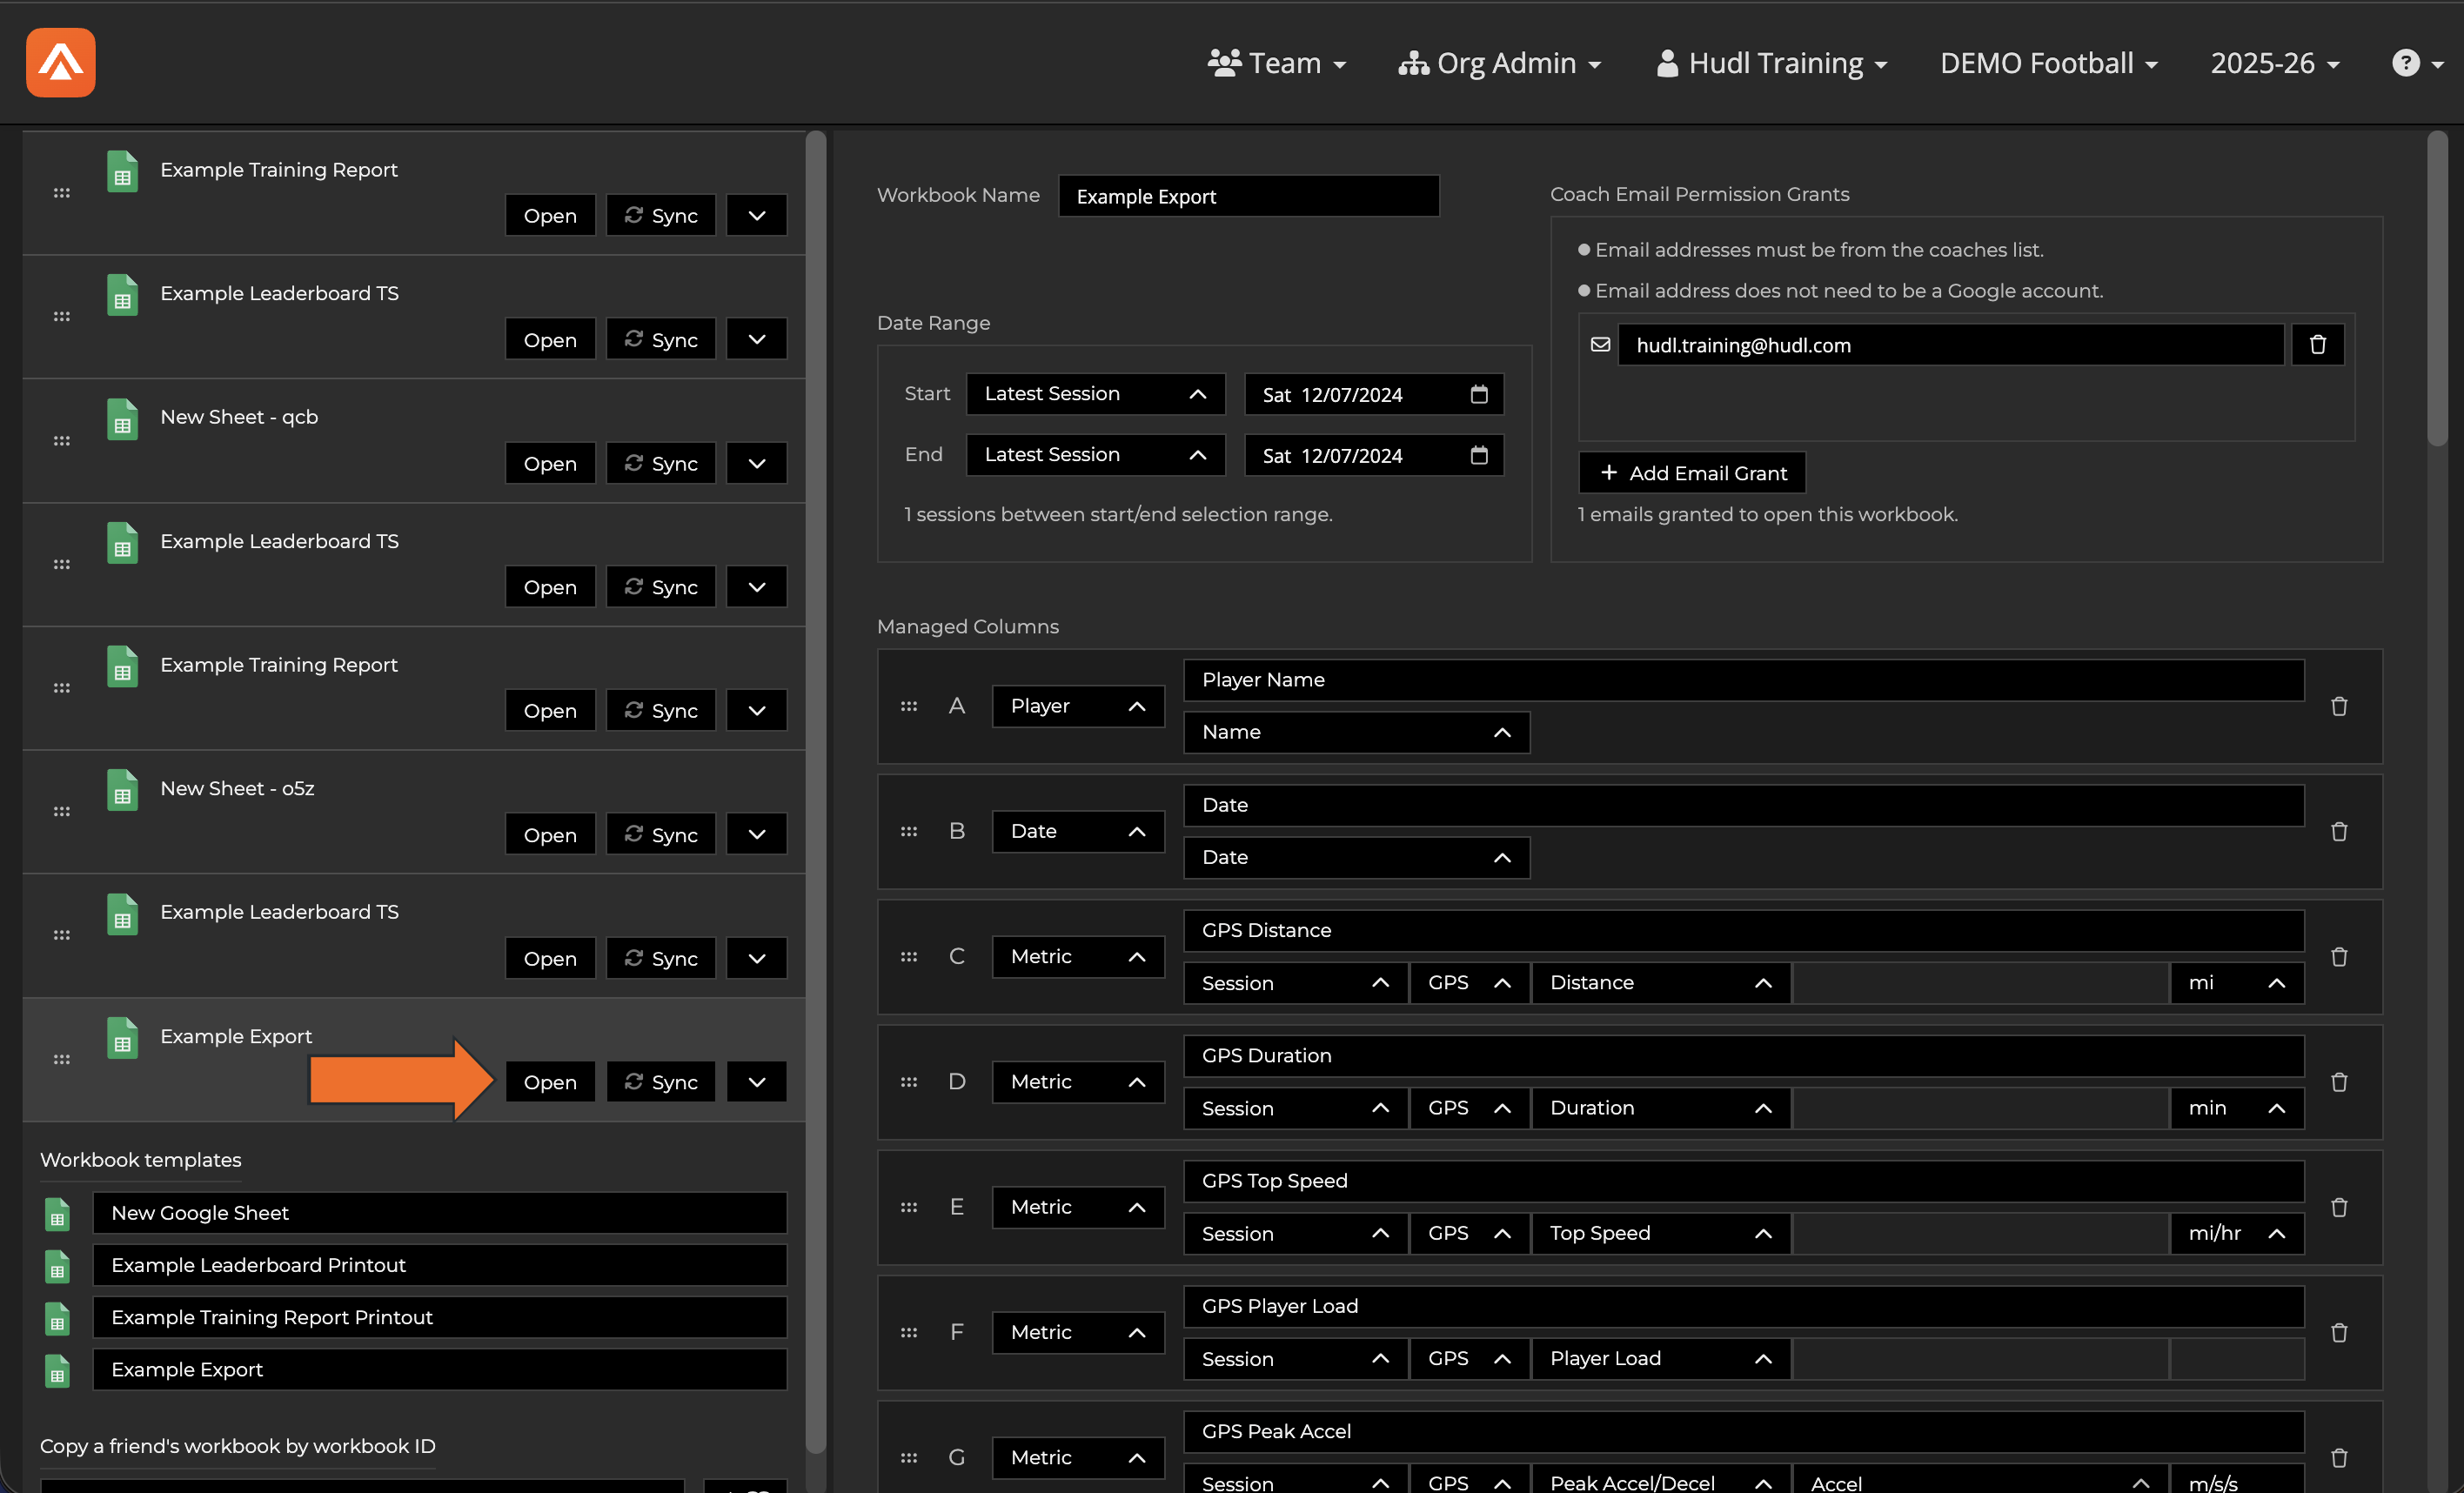Edit the hudl.training@hudl.com email field
Screen dimensions: 2464x1493
pos(1951,345)
